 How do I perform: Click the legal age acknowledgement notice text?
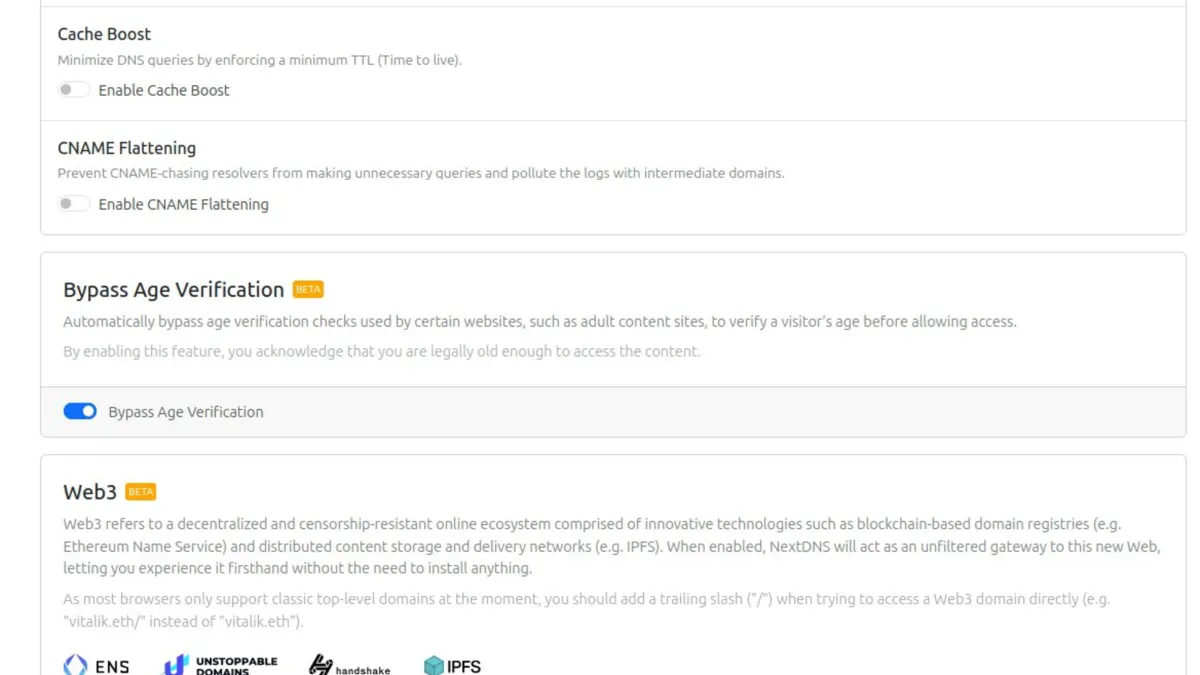(x=381, y=351)
